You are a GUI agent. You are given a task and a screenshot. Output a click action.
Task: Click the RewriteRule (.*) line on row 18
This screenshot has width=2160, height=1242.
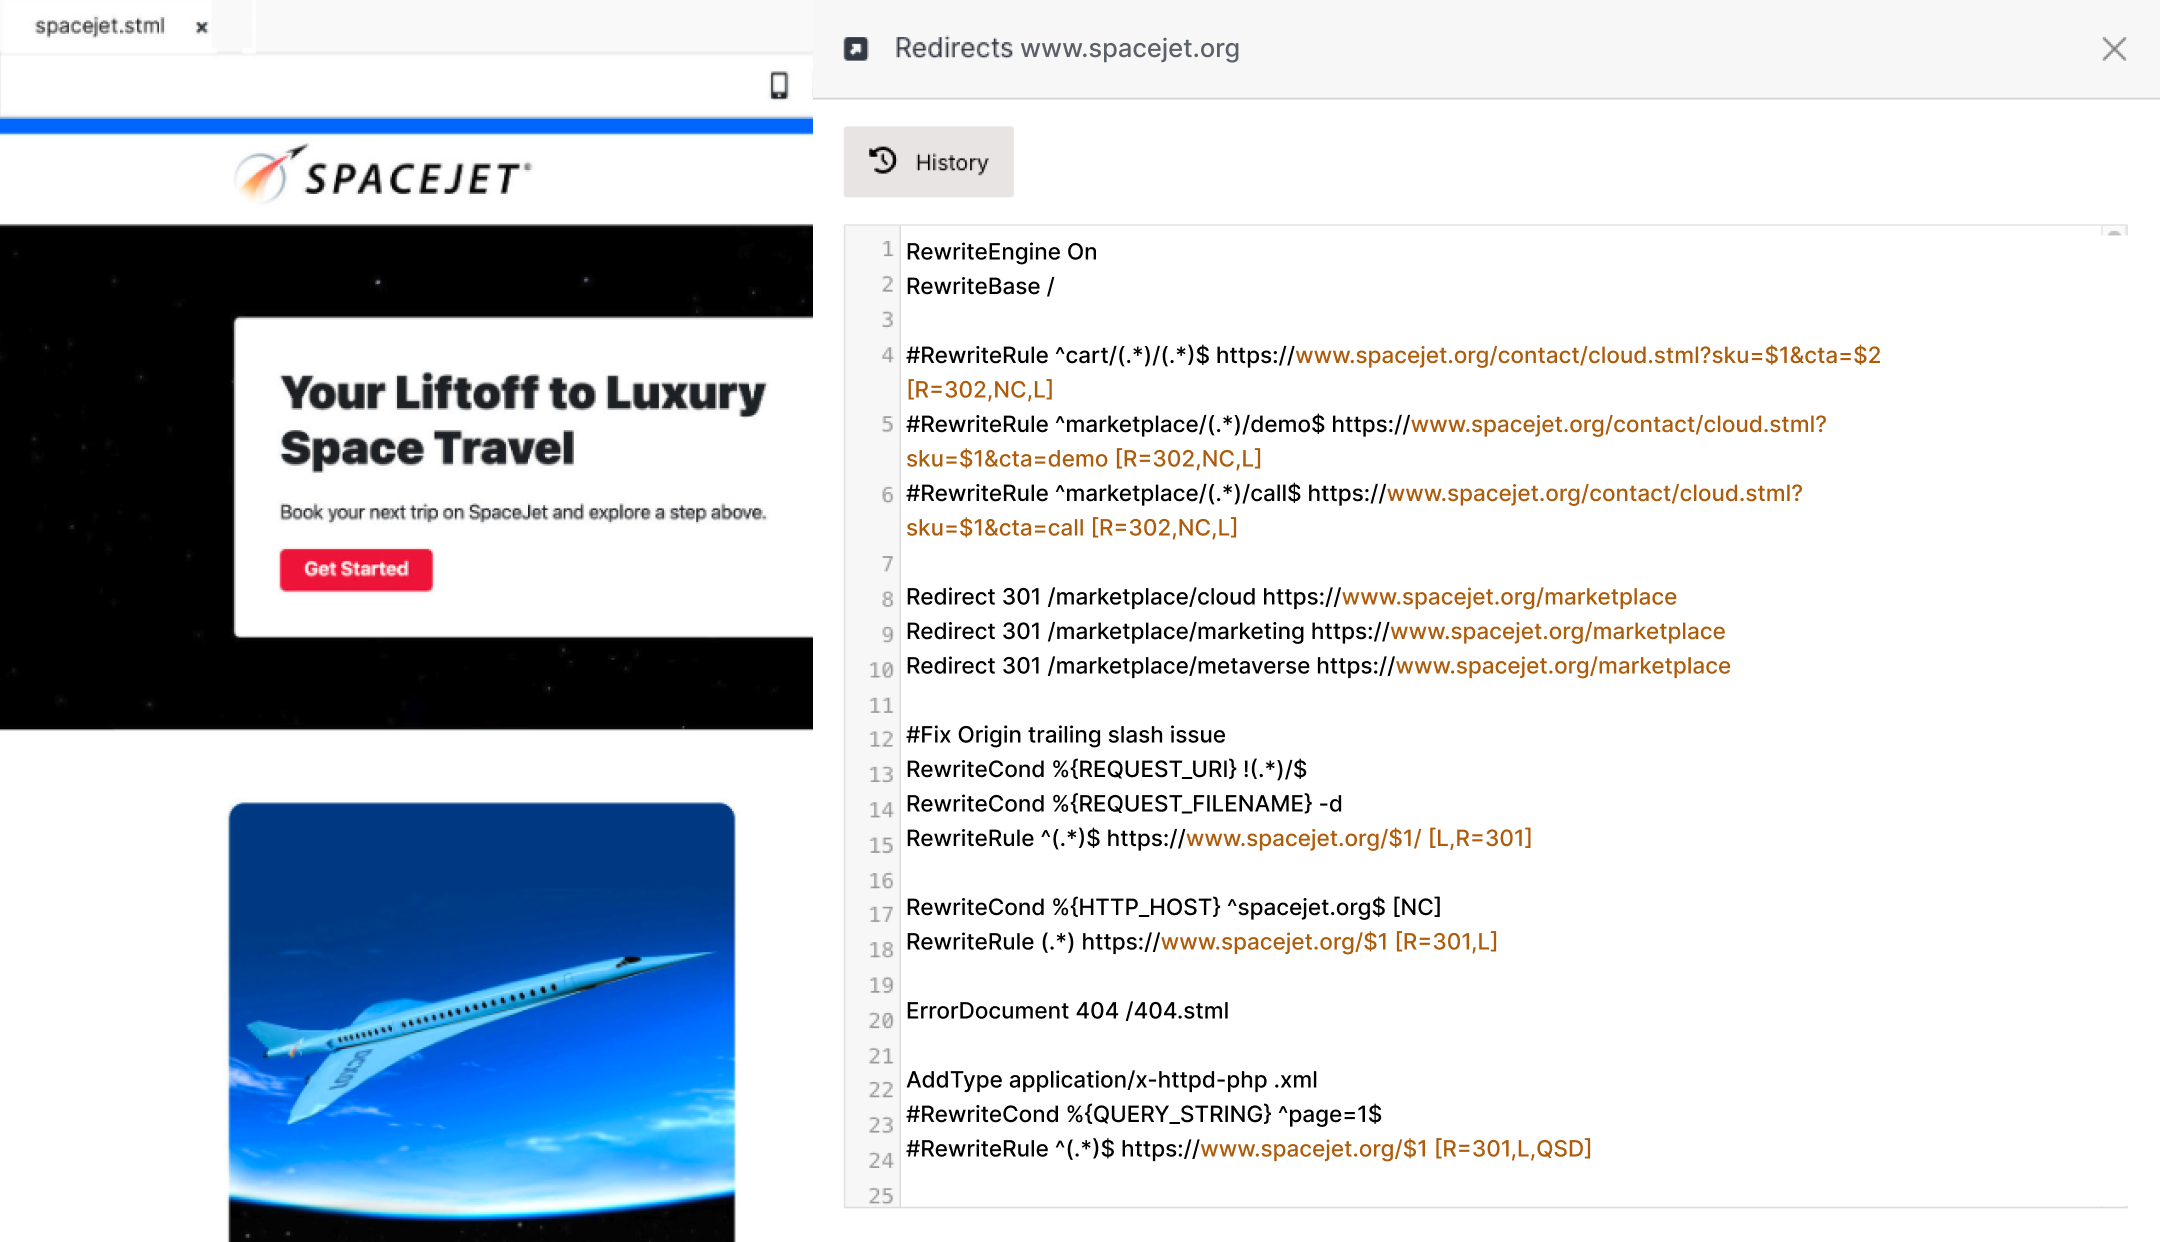tap(1201, 942)
